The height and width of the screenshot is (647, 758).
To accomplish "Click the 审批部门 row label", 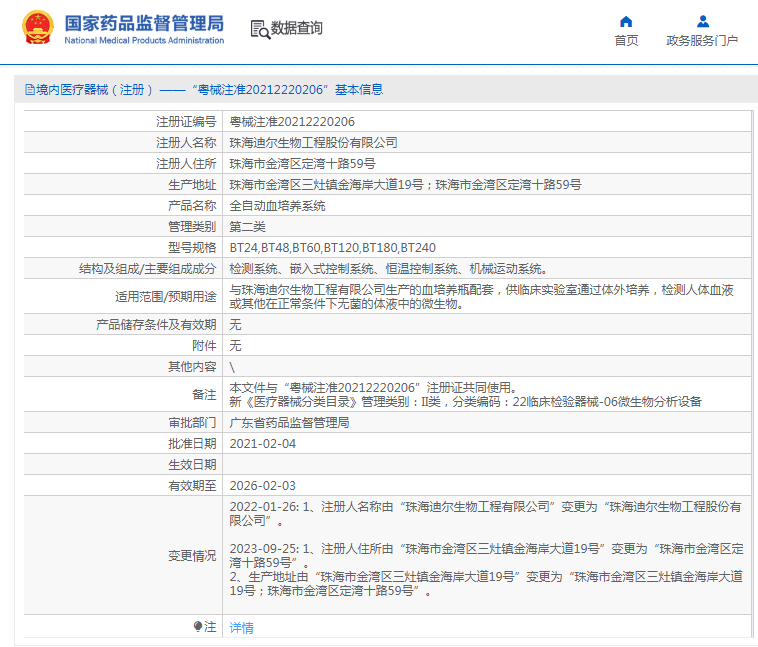I will [x=192, y=423].
